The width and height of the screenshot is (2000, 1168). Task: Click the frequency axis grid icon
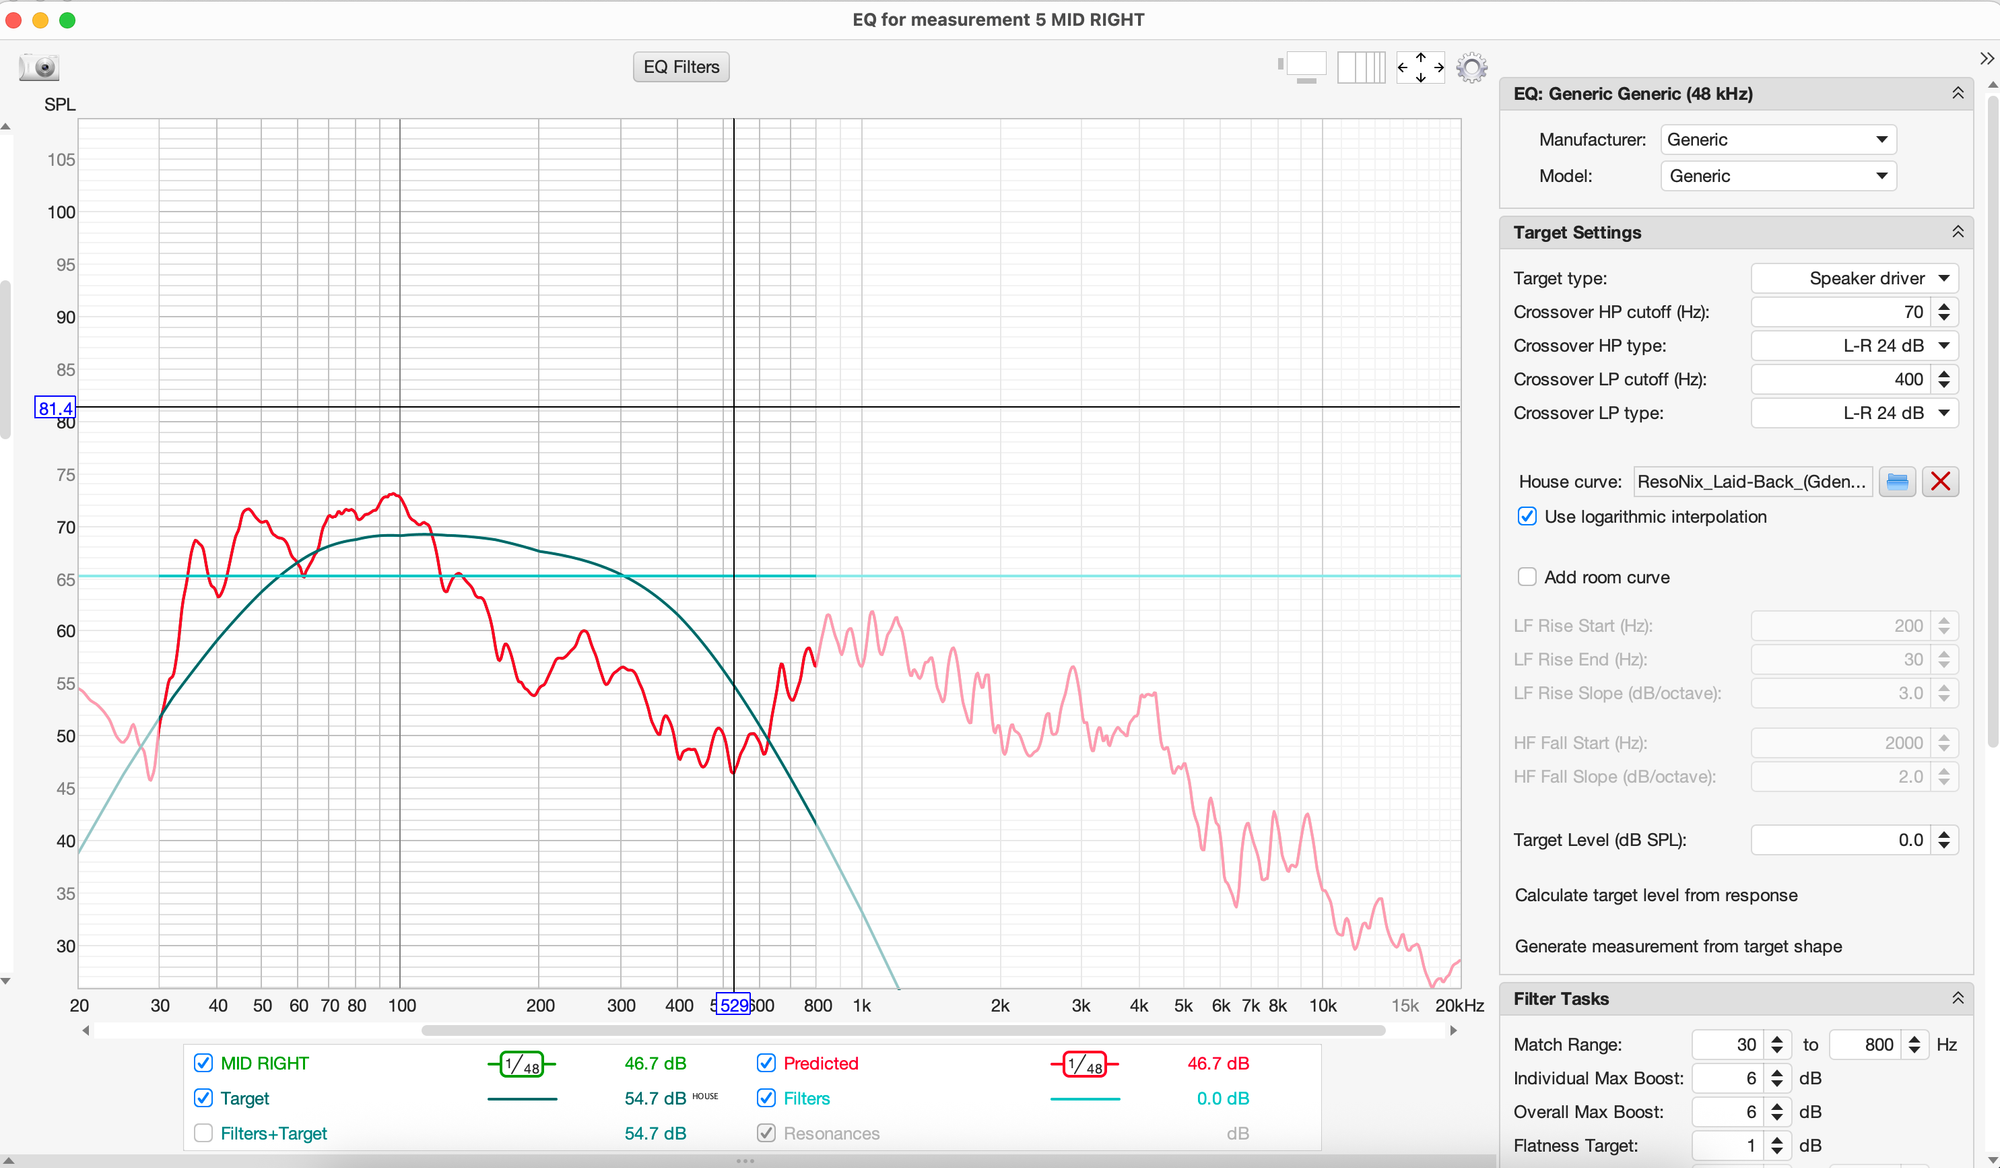[x=1361, y=67]
